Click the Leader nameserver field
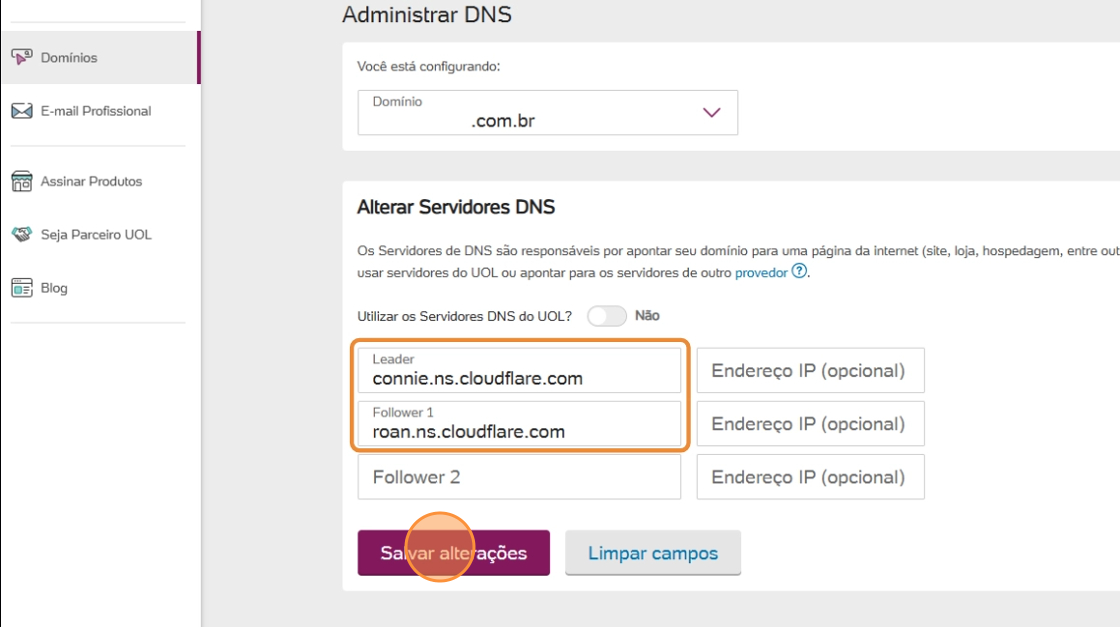The image size is (1120, 627). tap(519, 371)
